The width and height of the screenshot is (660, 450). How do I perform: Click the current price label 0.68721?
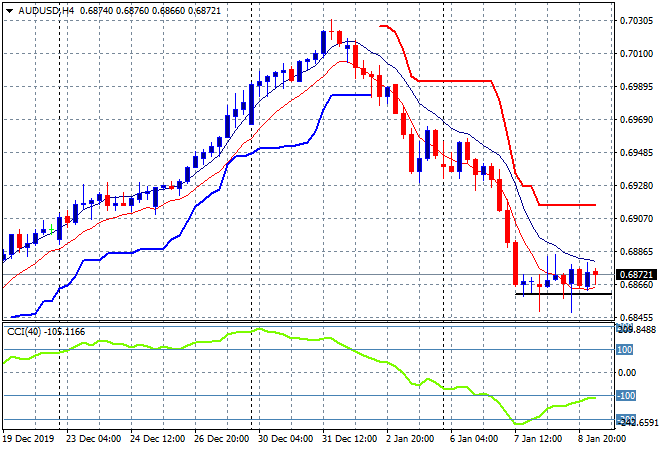click(x=637, y=274)
